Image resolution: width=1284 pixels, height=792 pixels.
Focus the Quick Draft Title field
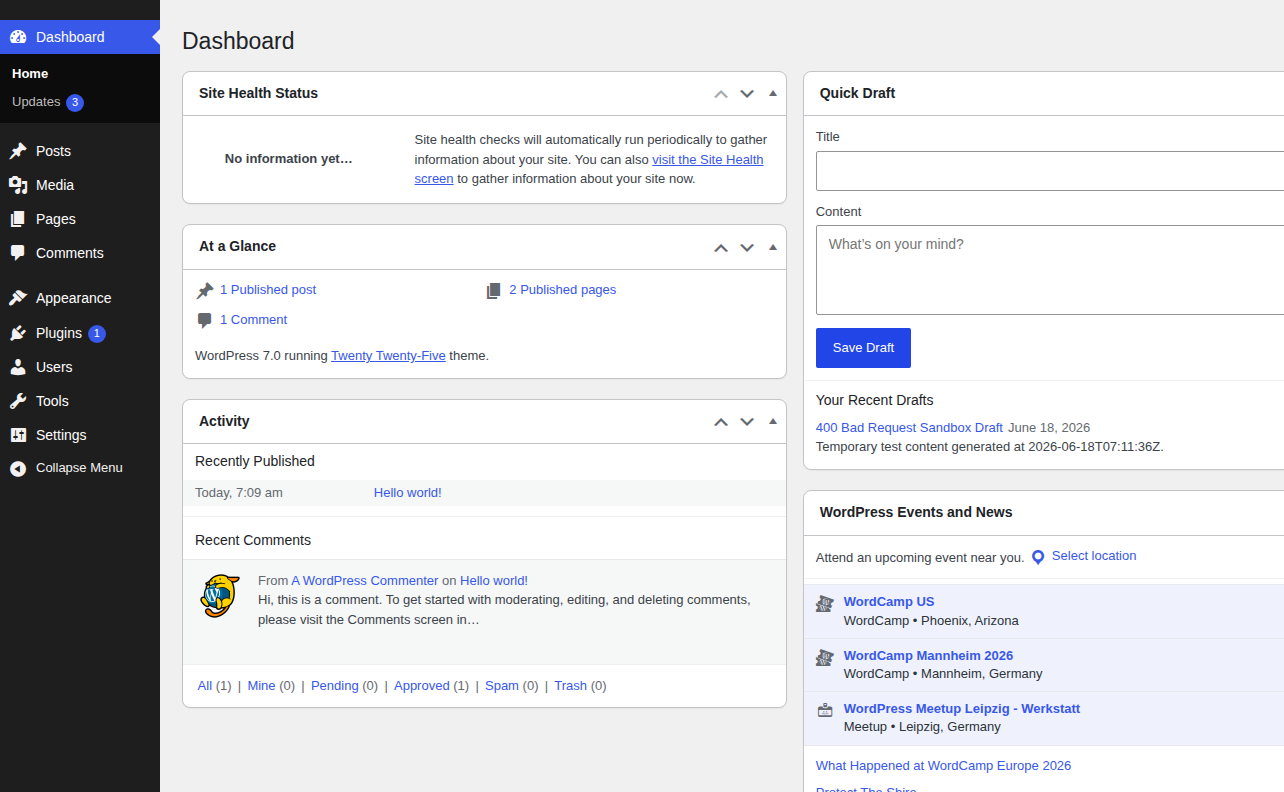1050,171
